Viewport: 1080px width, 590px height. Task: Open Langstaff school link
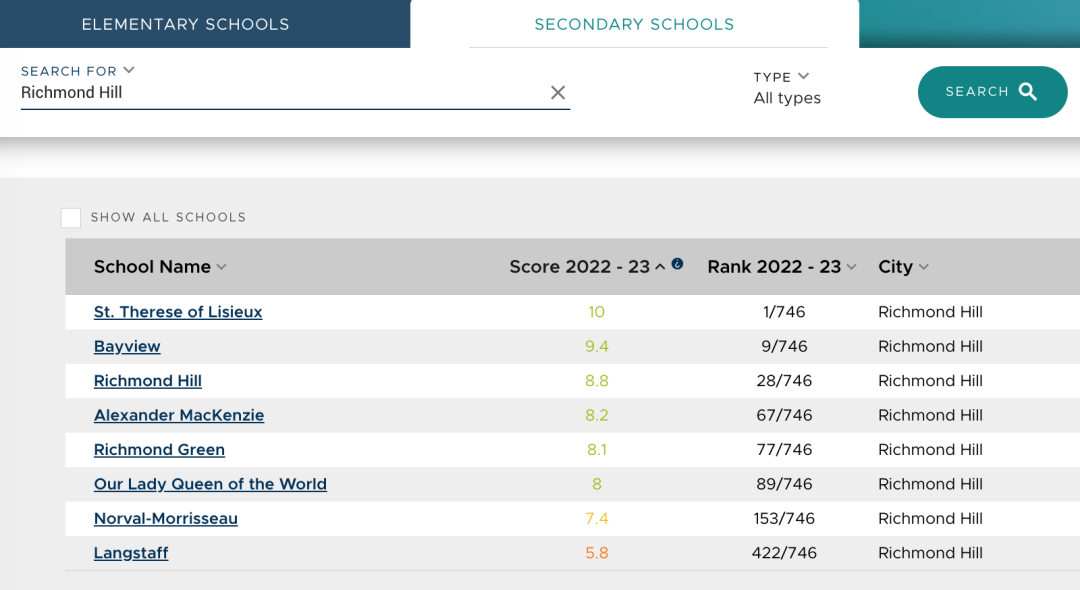[x=131, y=553]
